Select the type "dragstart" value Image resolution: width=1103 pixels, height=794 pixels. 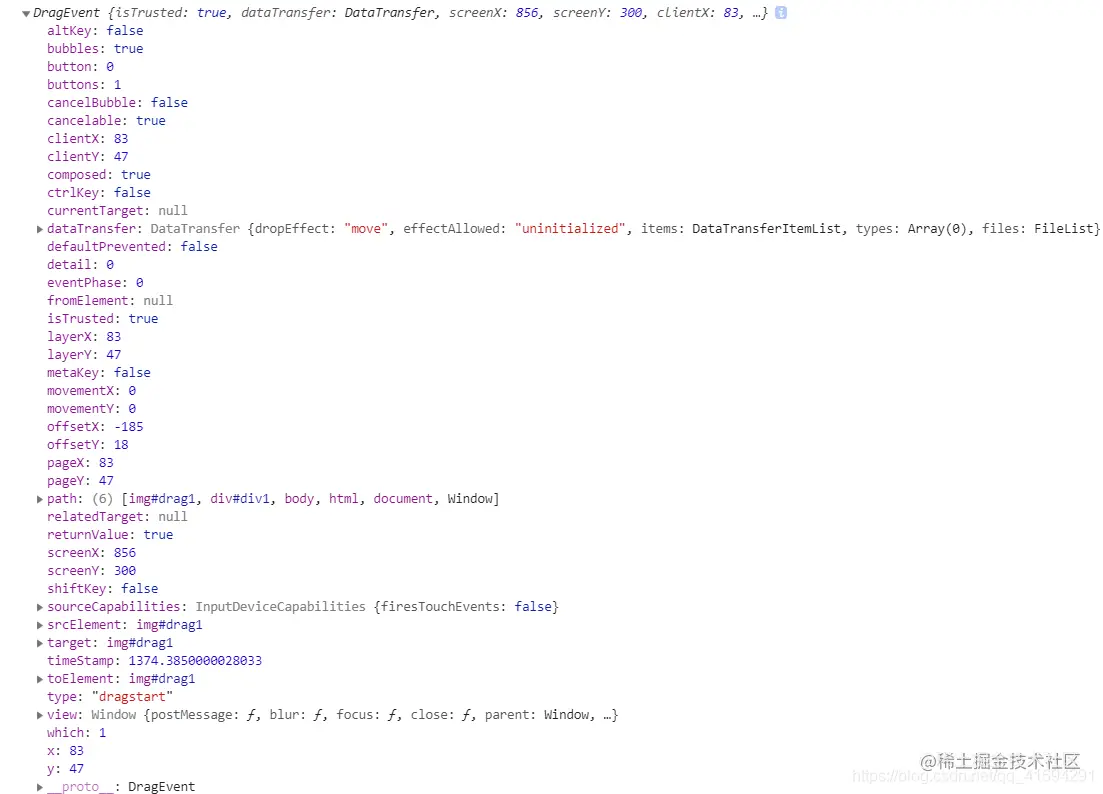tap(132, 697)
